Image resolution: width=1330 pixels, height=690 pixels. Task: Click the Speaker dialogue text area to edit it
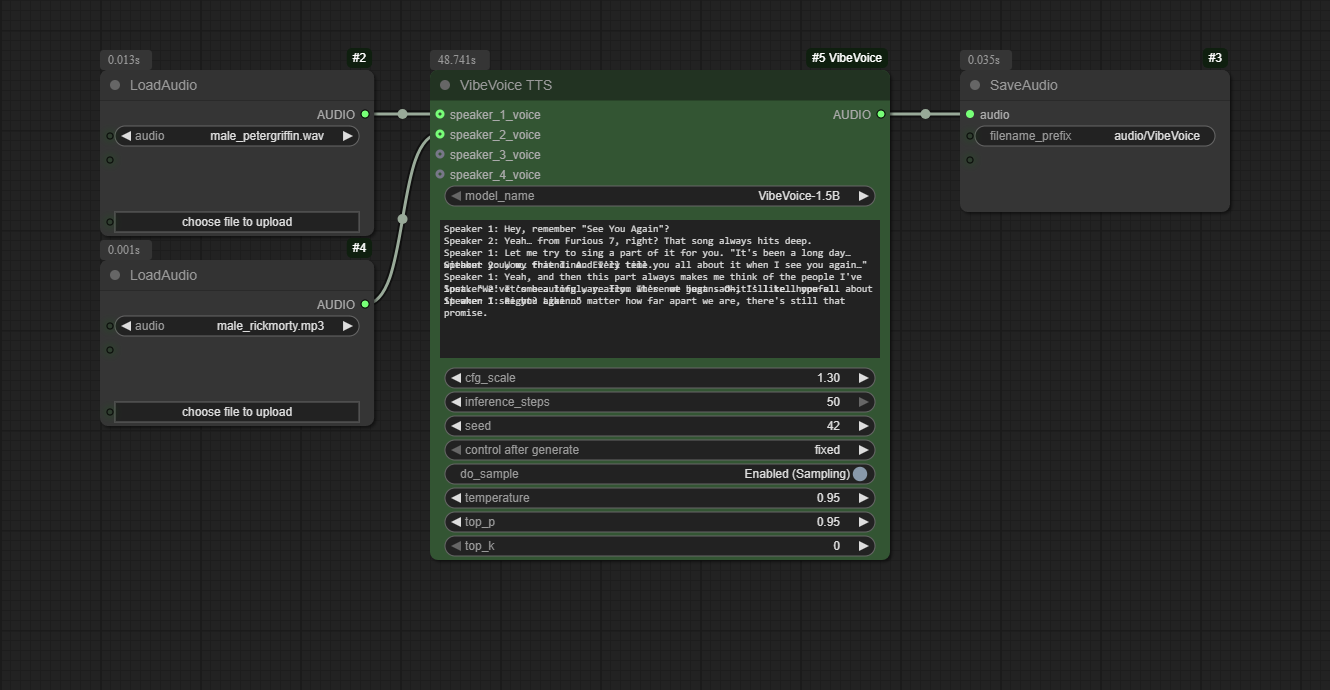659,290
